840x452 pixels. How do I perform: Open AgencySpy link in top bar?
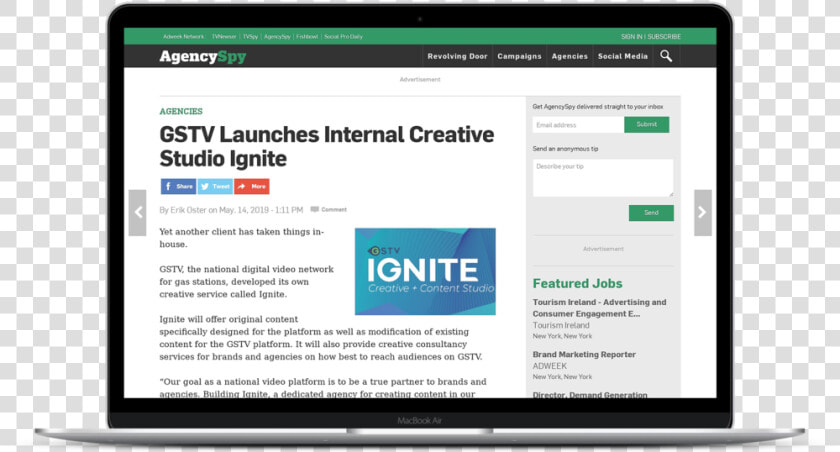point(277,36)
